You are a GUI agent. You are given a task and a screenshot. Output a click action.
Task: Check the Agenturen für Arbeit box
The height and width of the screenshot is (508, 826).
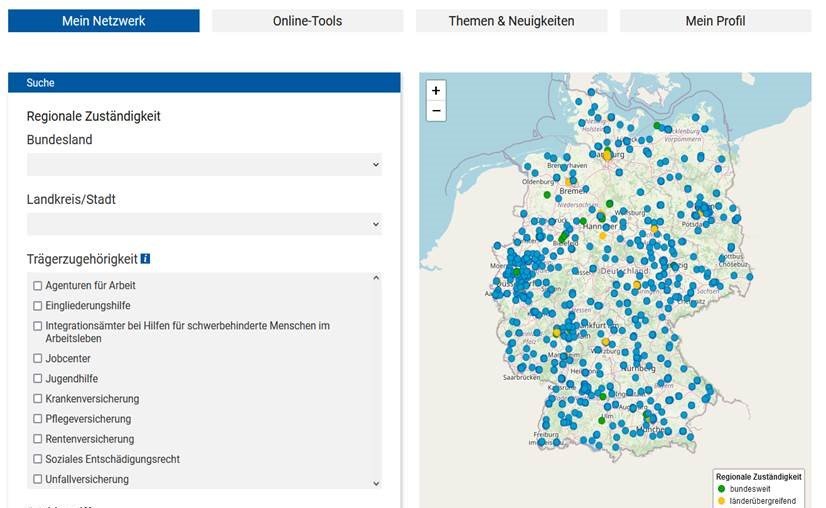[x=38, y=286]
